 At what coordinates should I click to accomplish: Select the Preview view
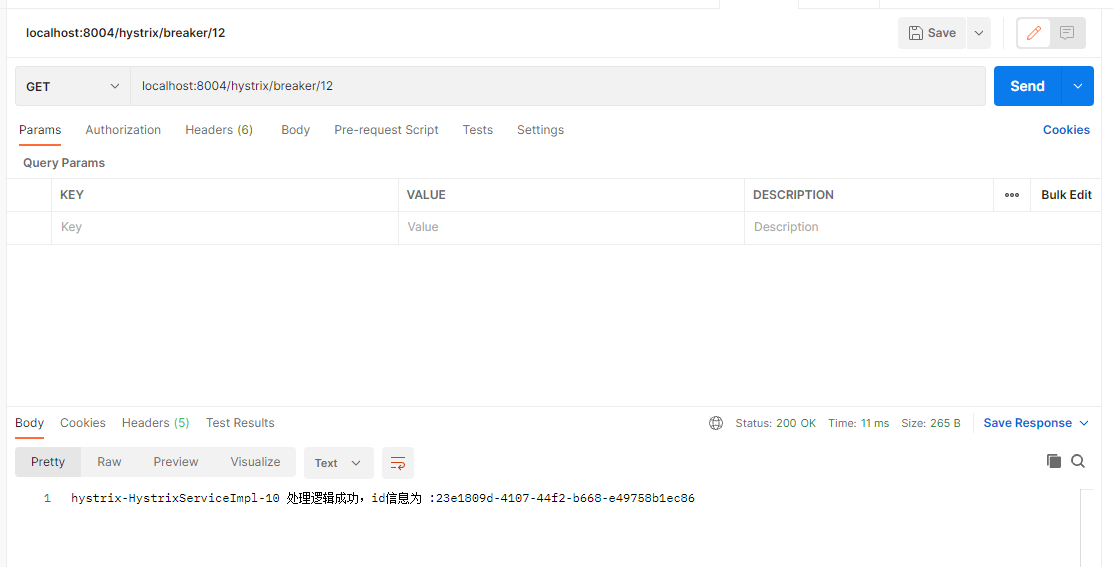pos(175,462)
